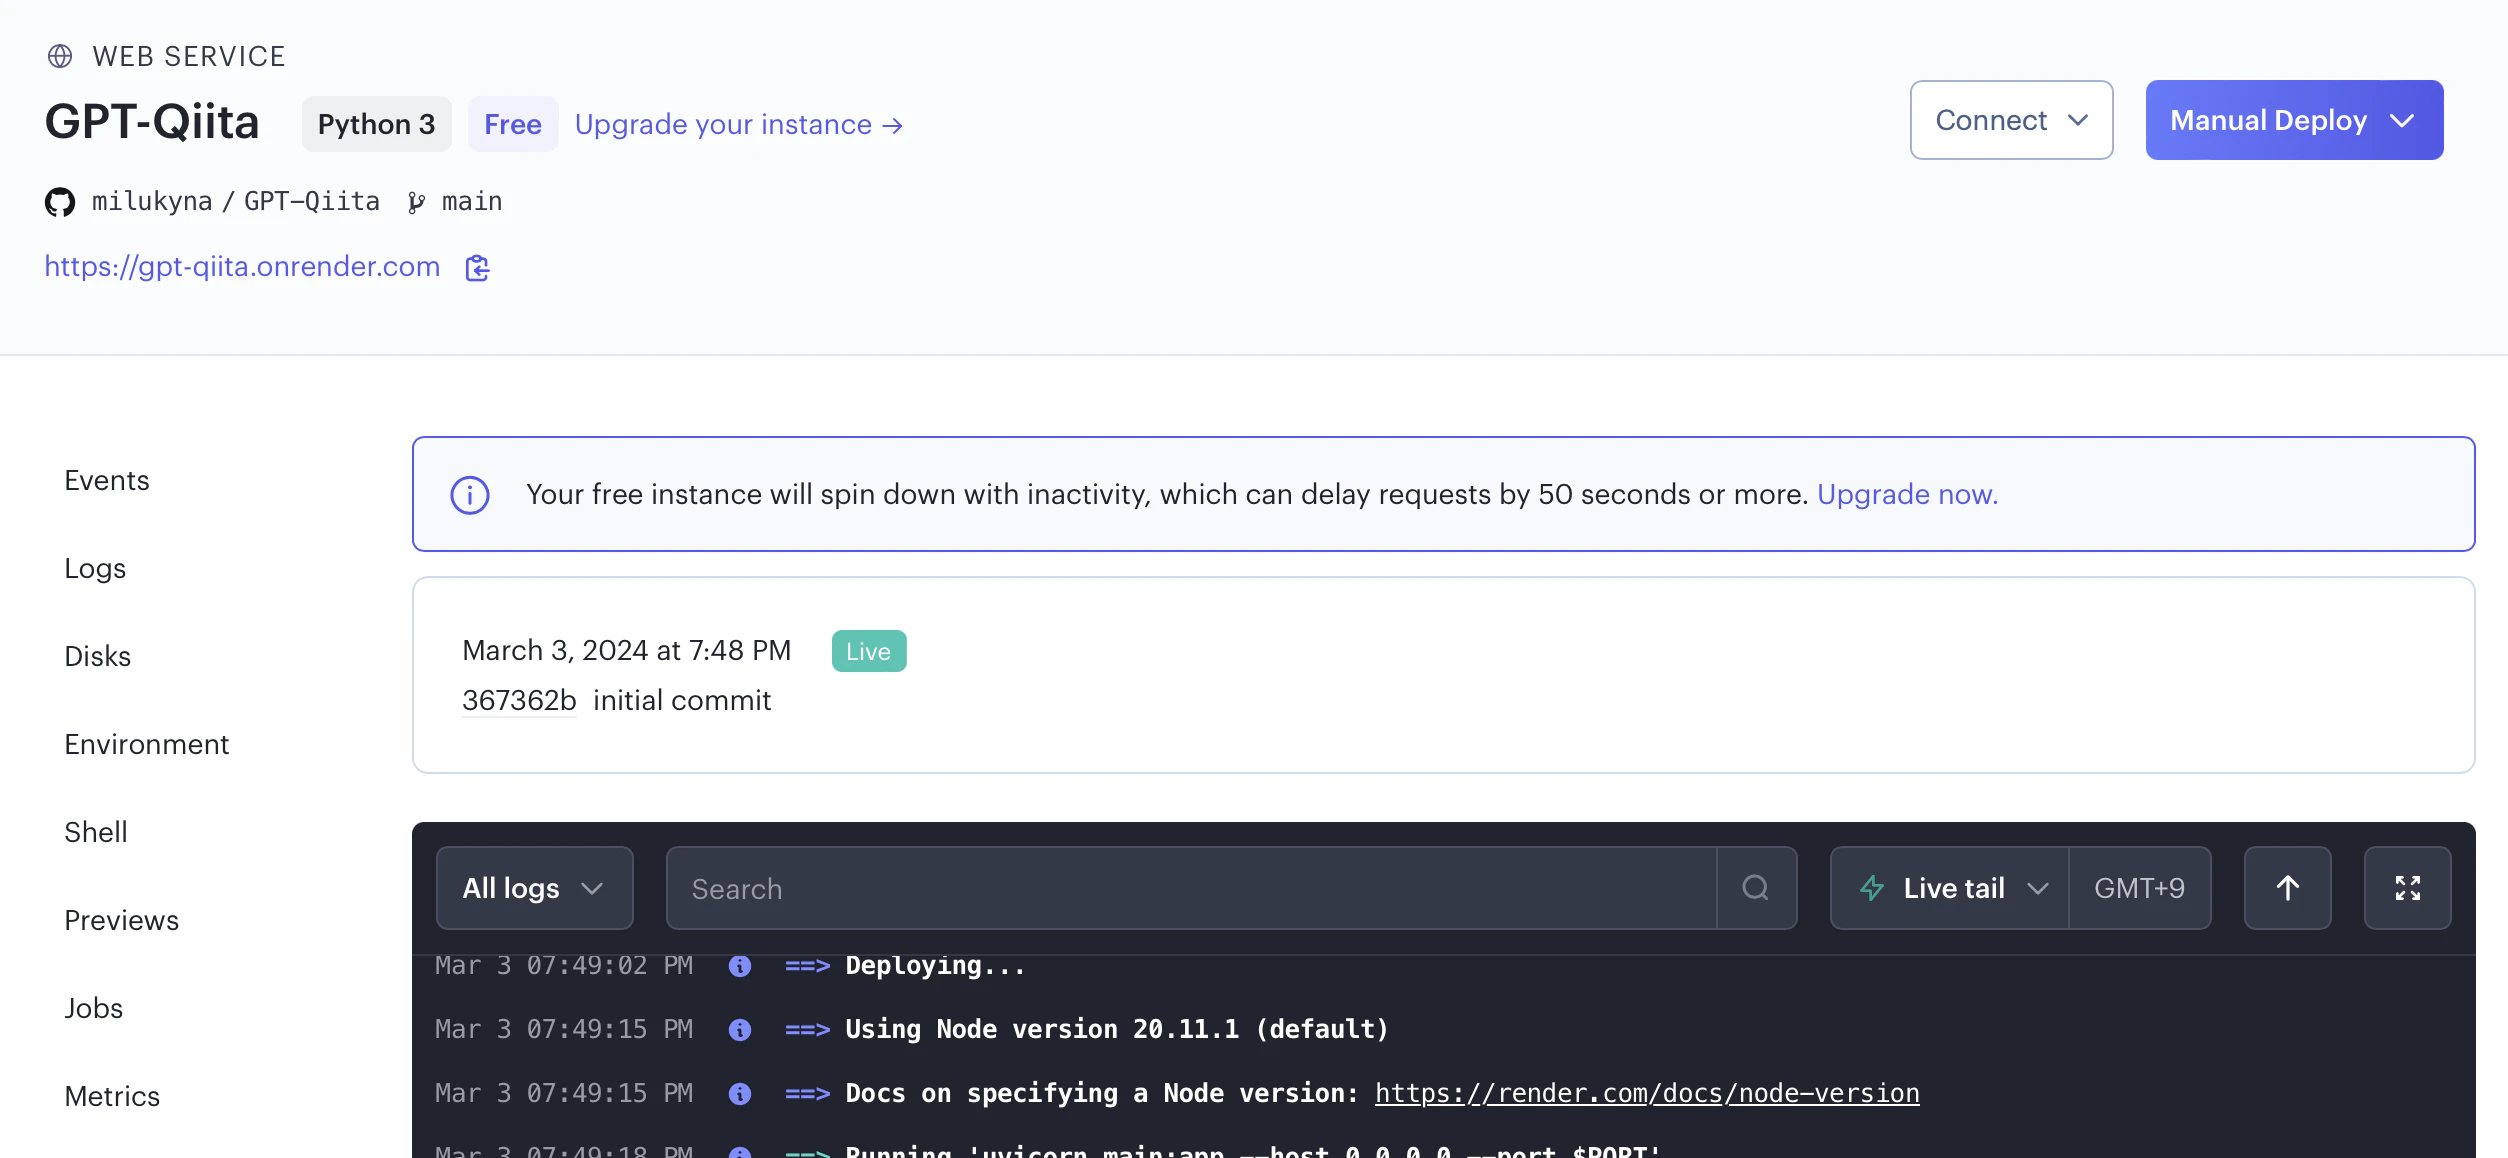
Task: Open the Disks sidebar section
Action: 98,657
